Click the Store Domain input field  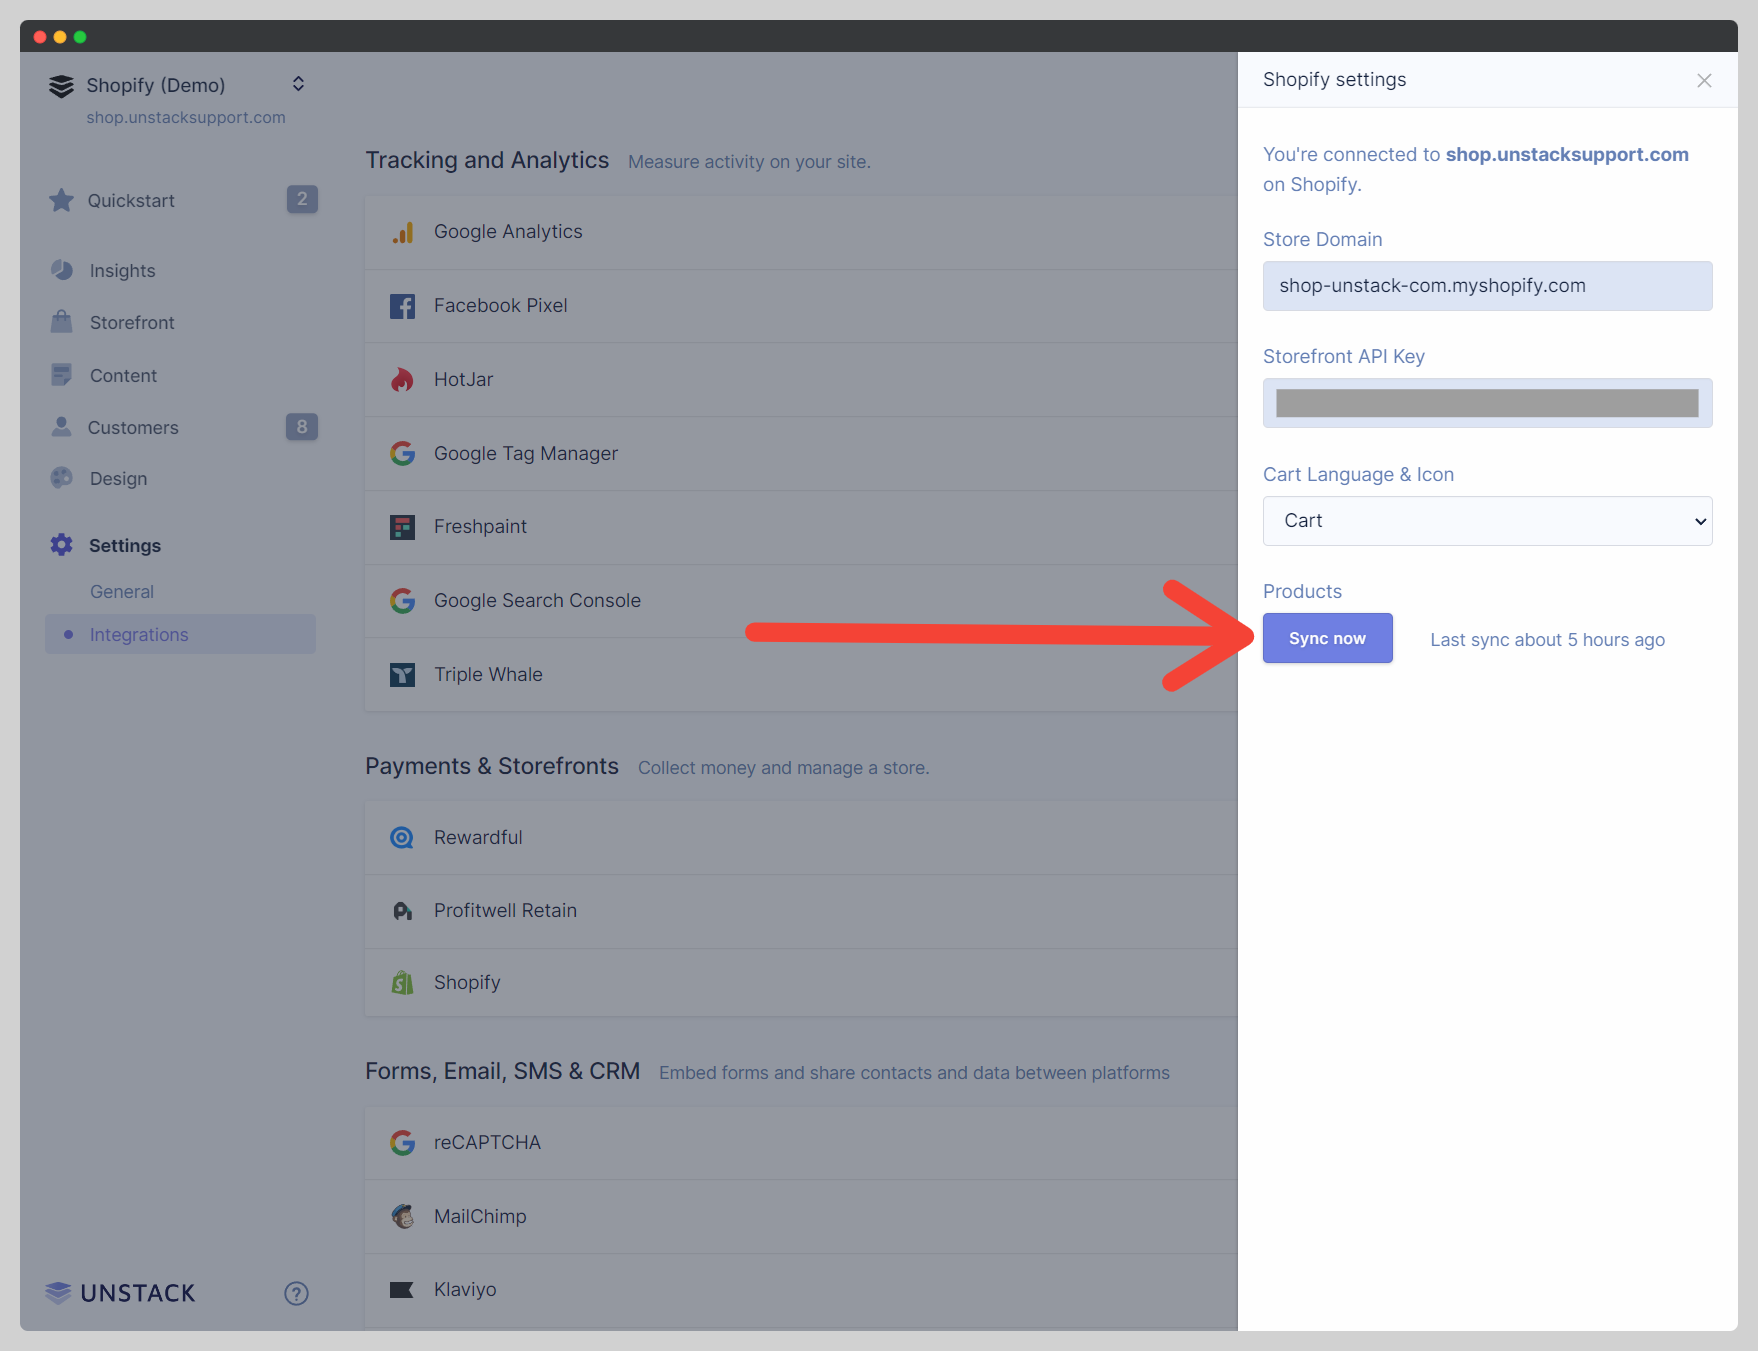1486,286
